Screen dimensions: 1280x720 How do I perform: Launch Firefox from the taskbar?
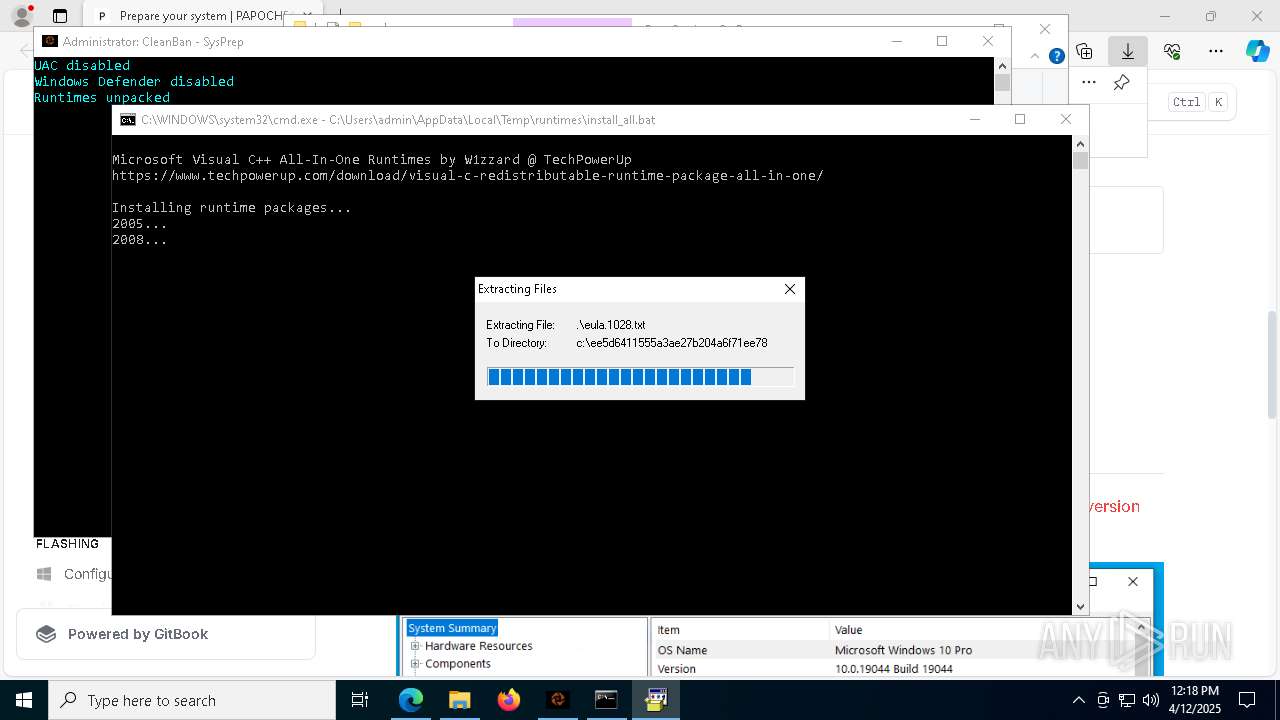pos(509,700)
